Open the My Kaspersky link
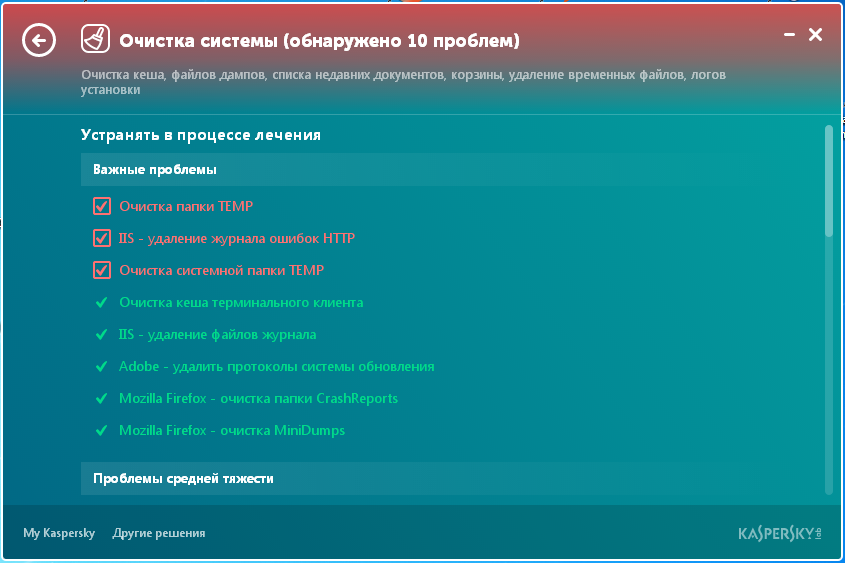 pyautogui.click(x=59, y=533)
